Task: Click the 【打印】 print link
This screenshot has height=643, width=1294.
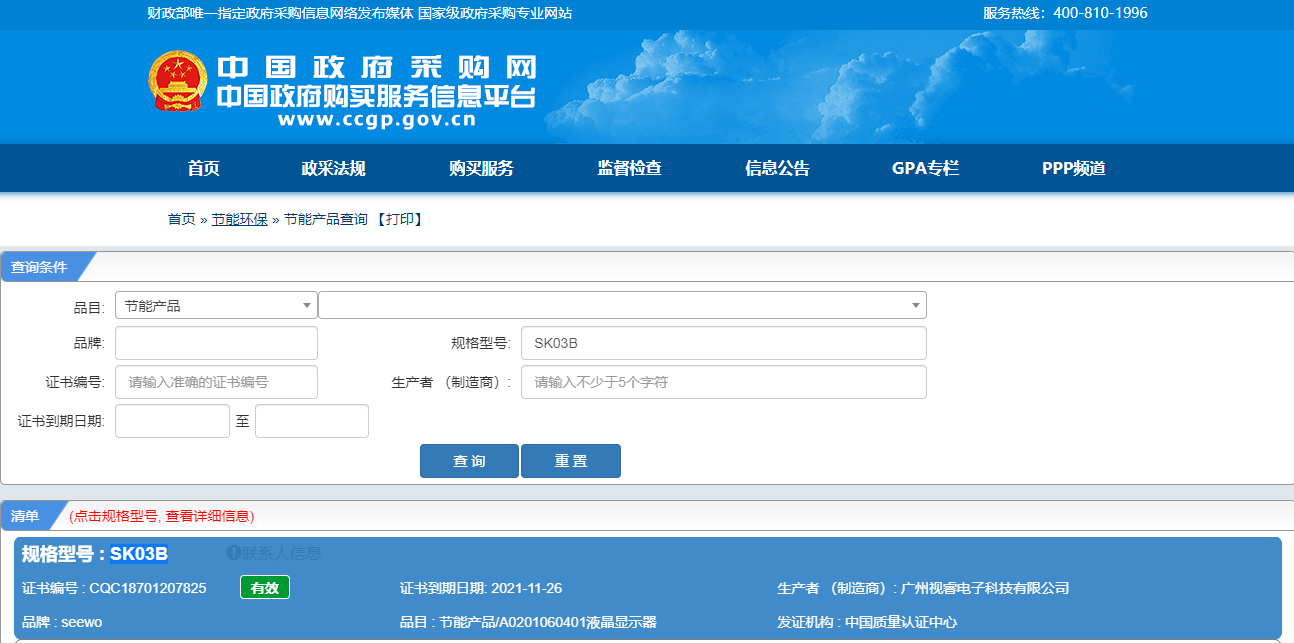Action: (399, 219)
